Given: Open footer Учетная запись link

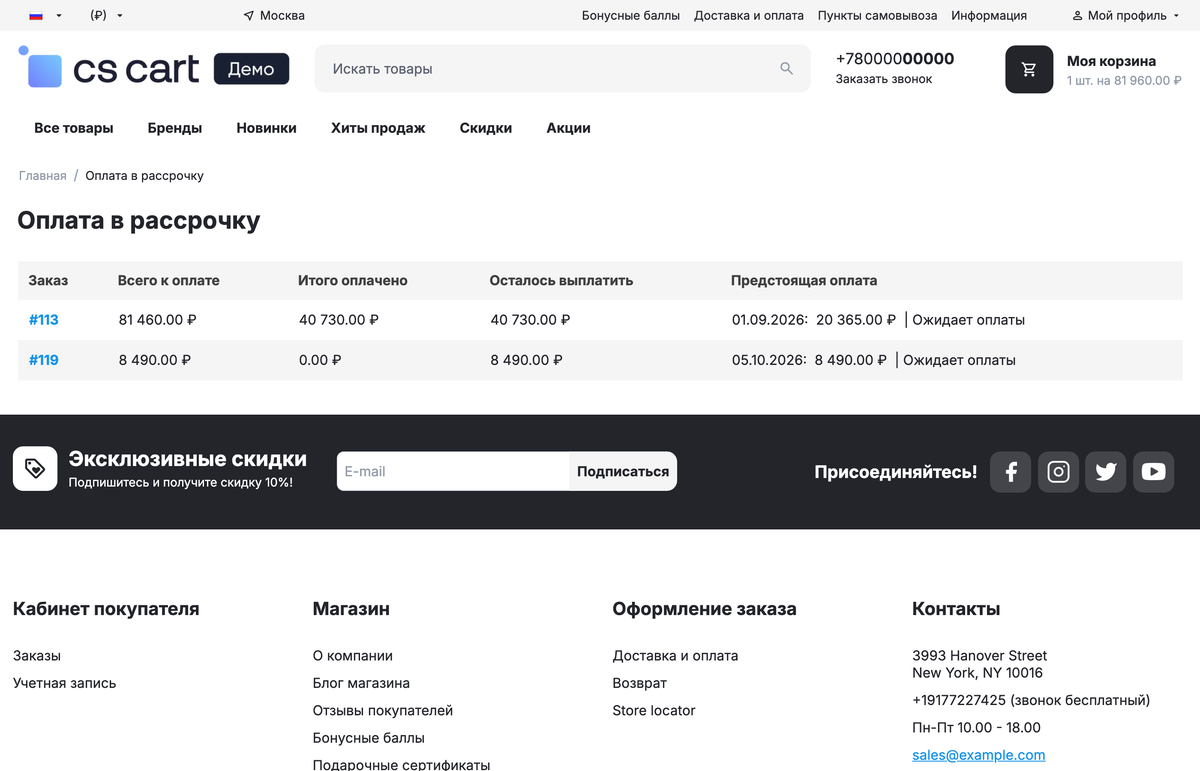Looking at the screenshot, I should 64,683.
